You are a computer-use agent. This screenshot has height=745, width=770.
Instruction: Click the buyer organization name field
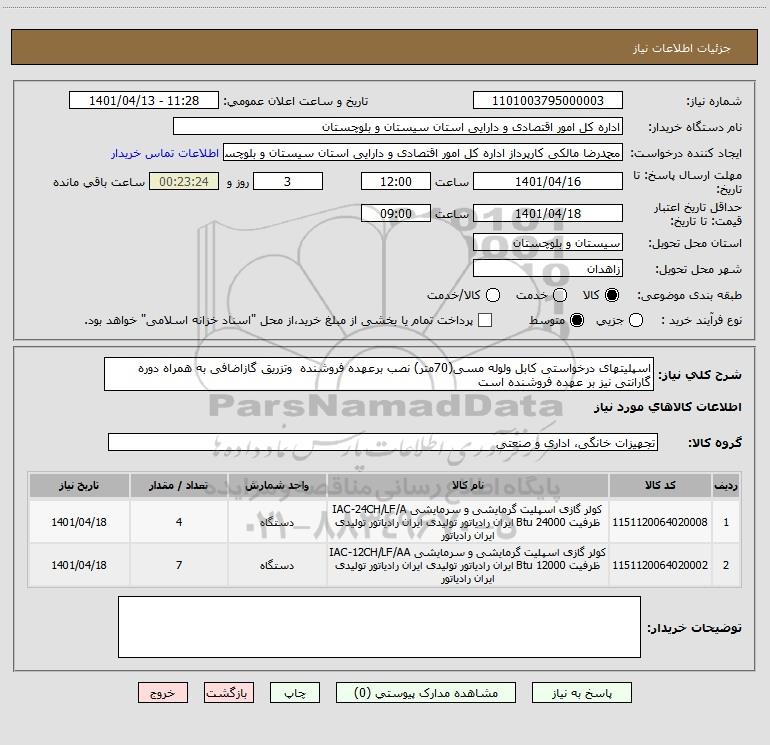pos(398,126)
